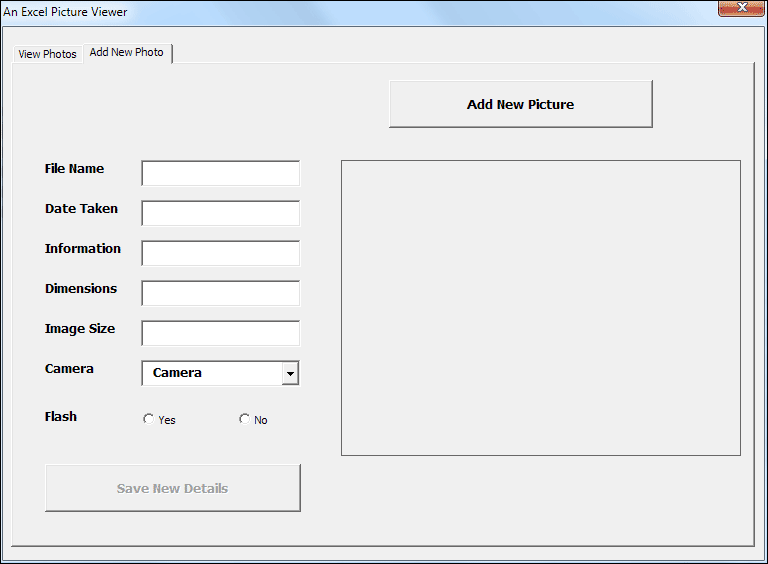
Task: Select the Add New Photo tab
Action: 127,52
